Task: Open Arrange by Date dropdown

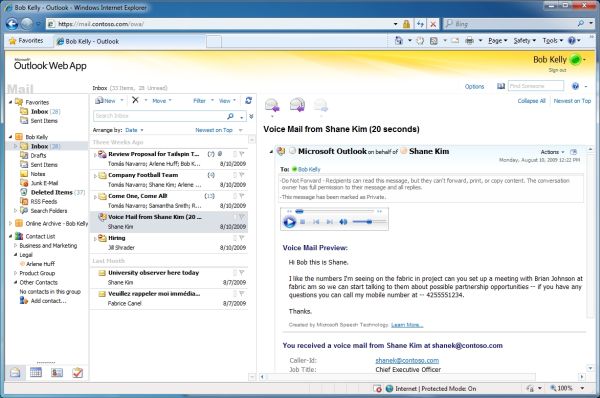Action: (134, 130)
